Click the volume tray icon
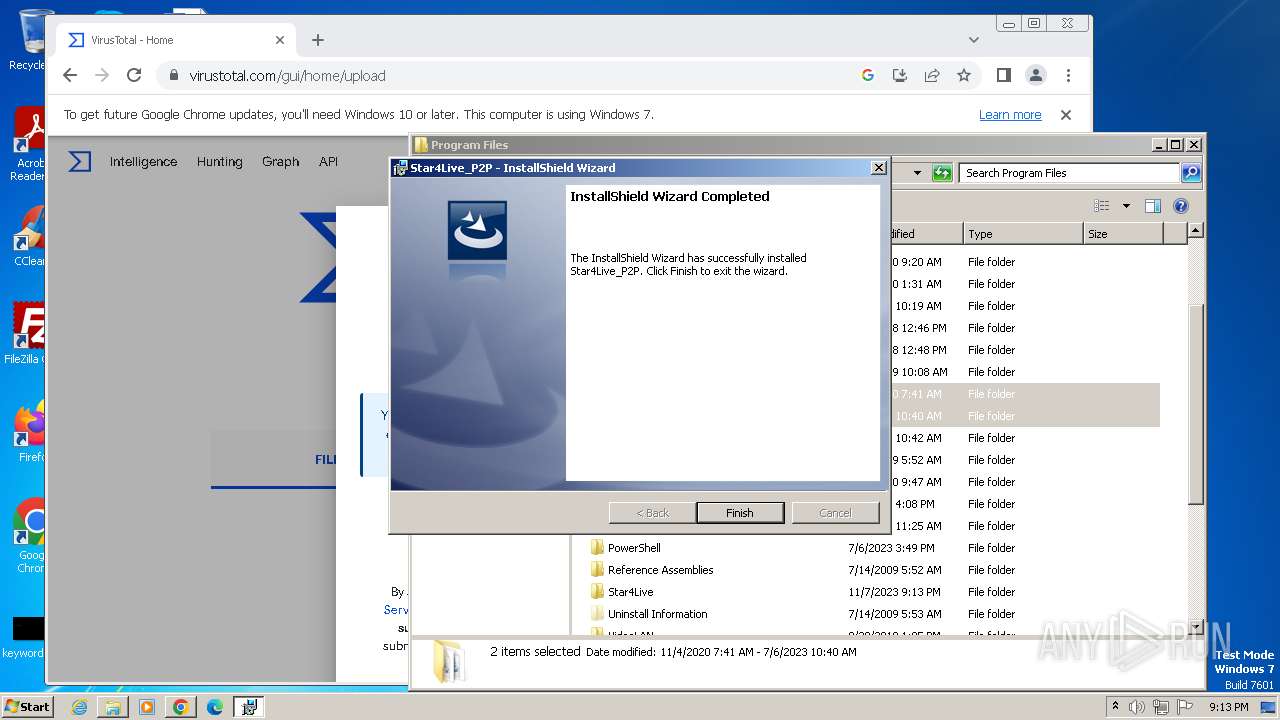The width and height of the screenshot is (1280, 720). (x=1138, y=707)
